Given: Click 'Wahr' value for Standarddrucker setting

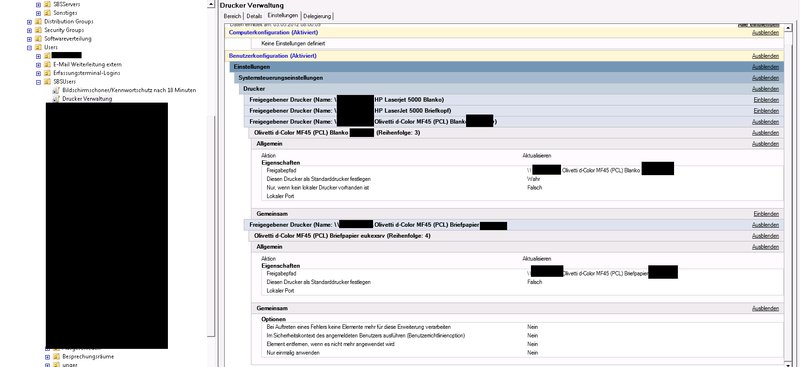Looking at the screenshot, I should 533,179.
